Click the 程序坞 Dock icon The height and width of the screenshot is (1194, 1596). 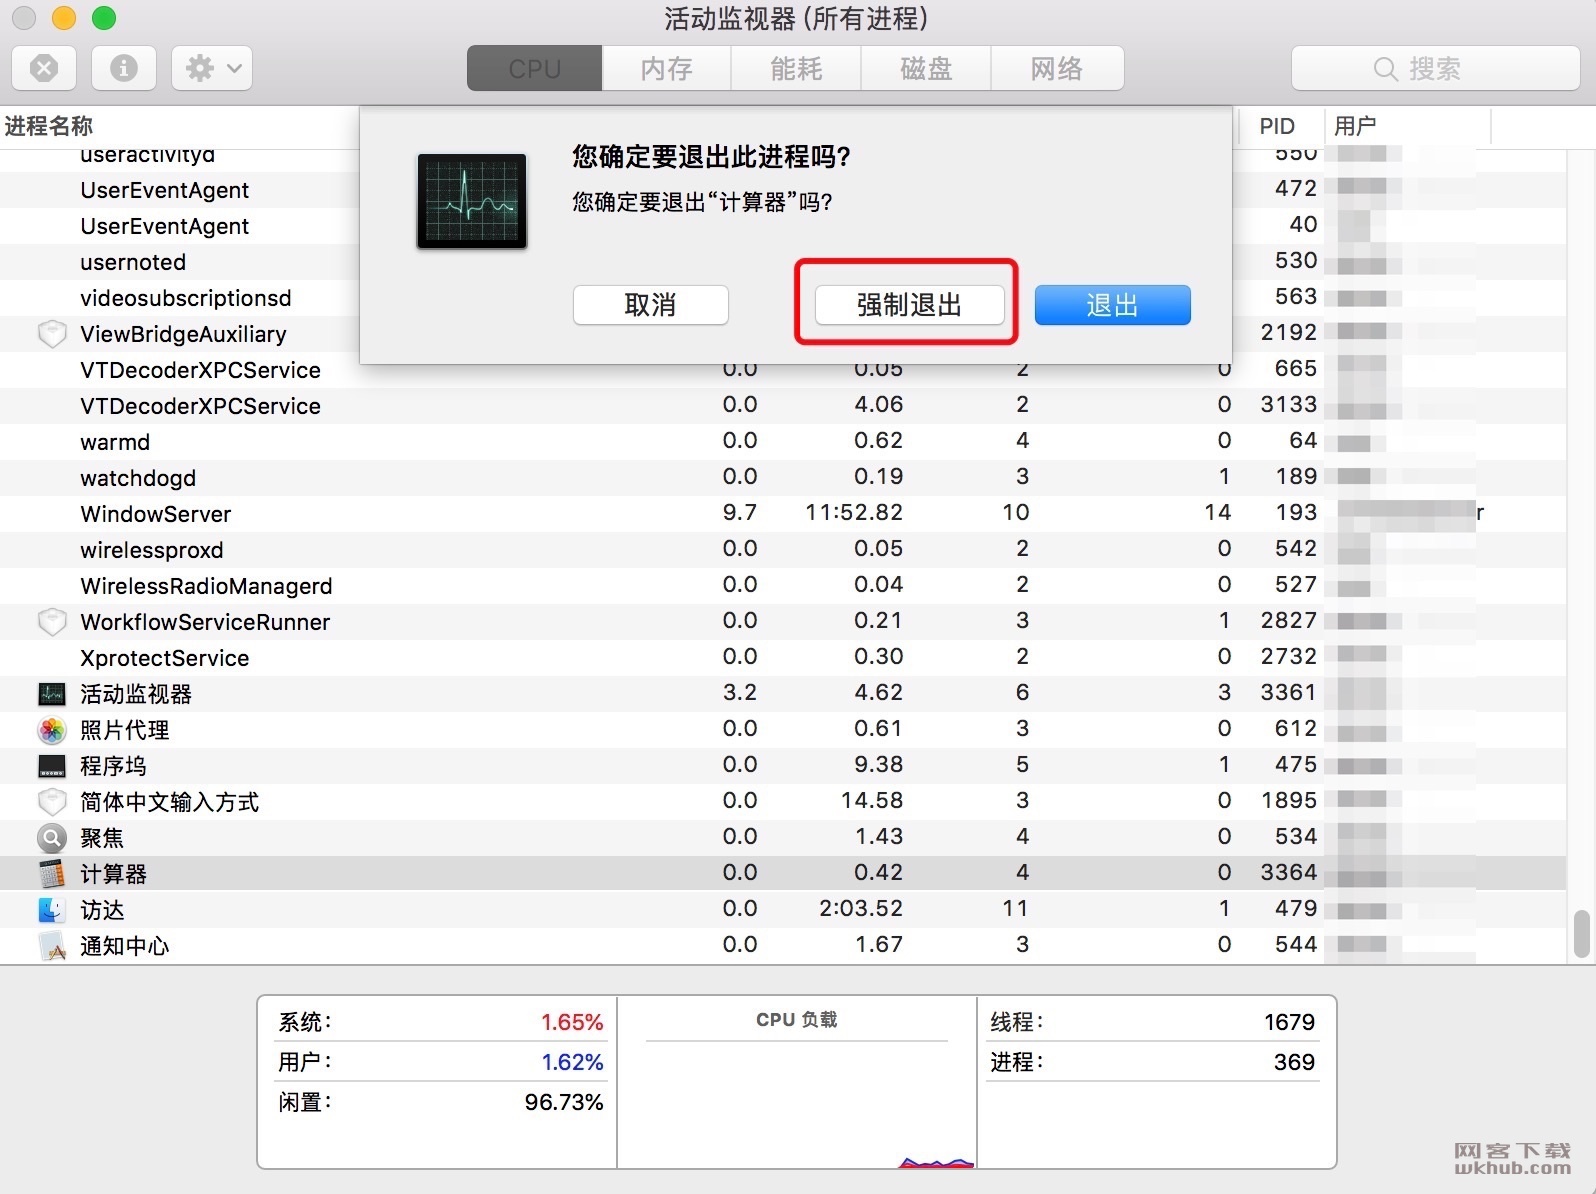point(52,766)
